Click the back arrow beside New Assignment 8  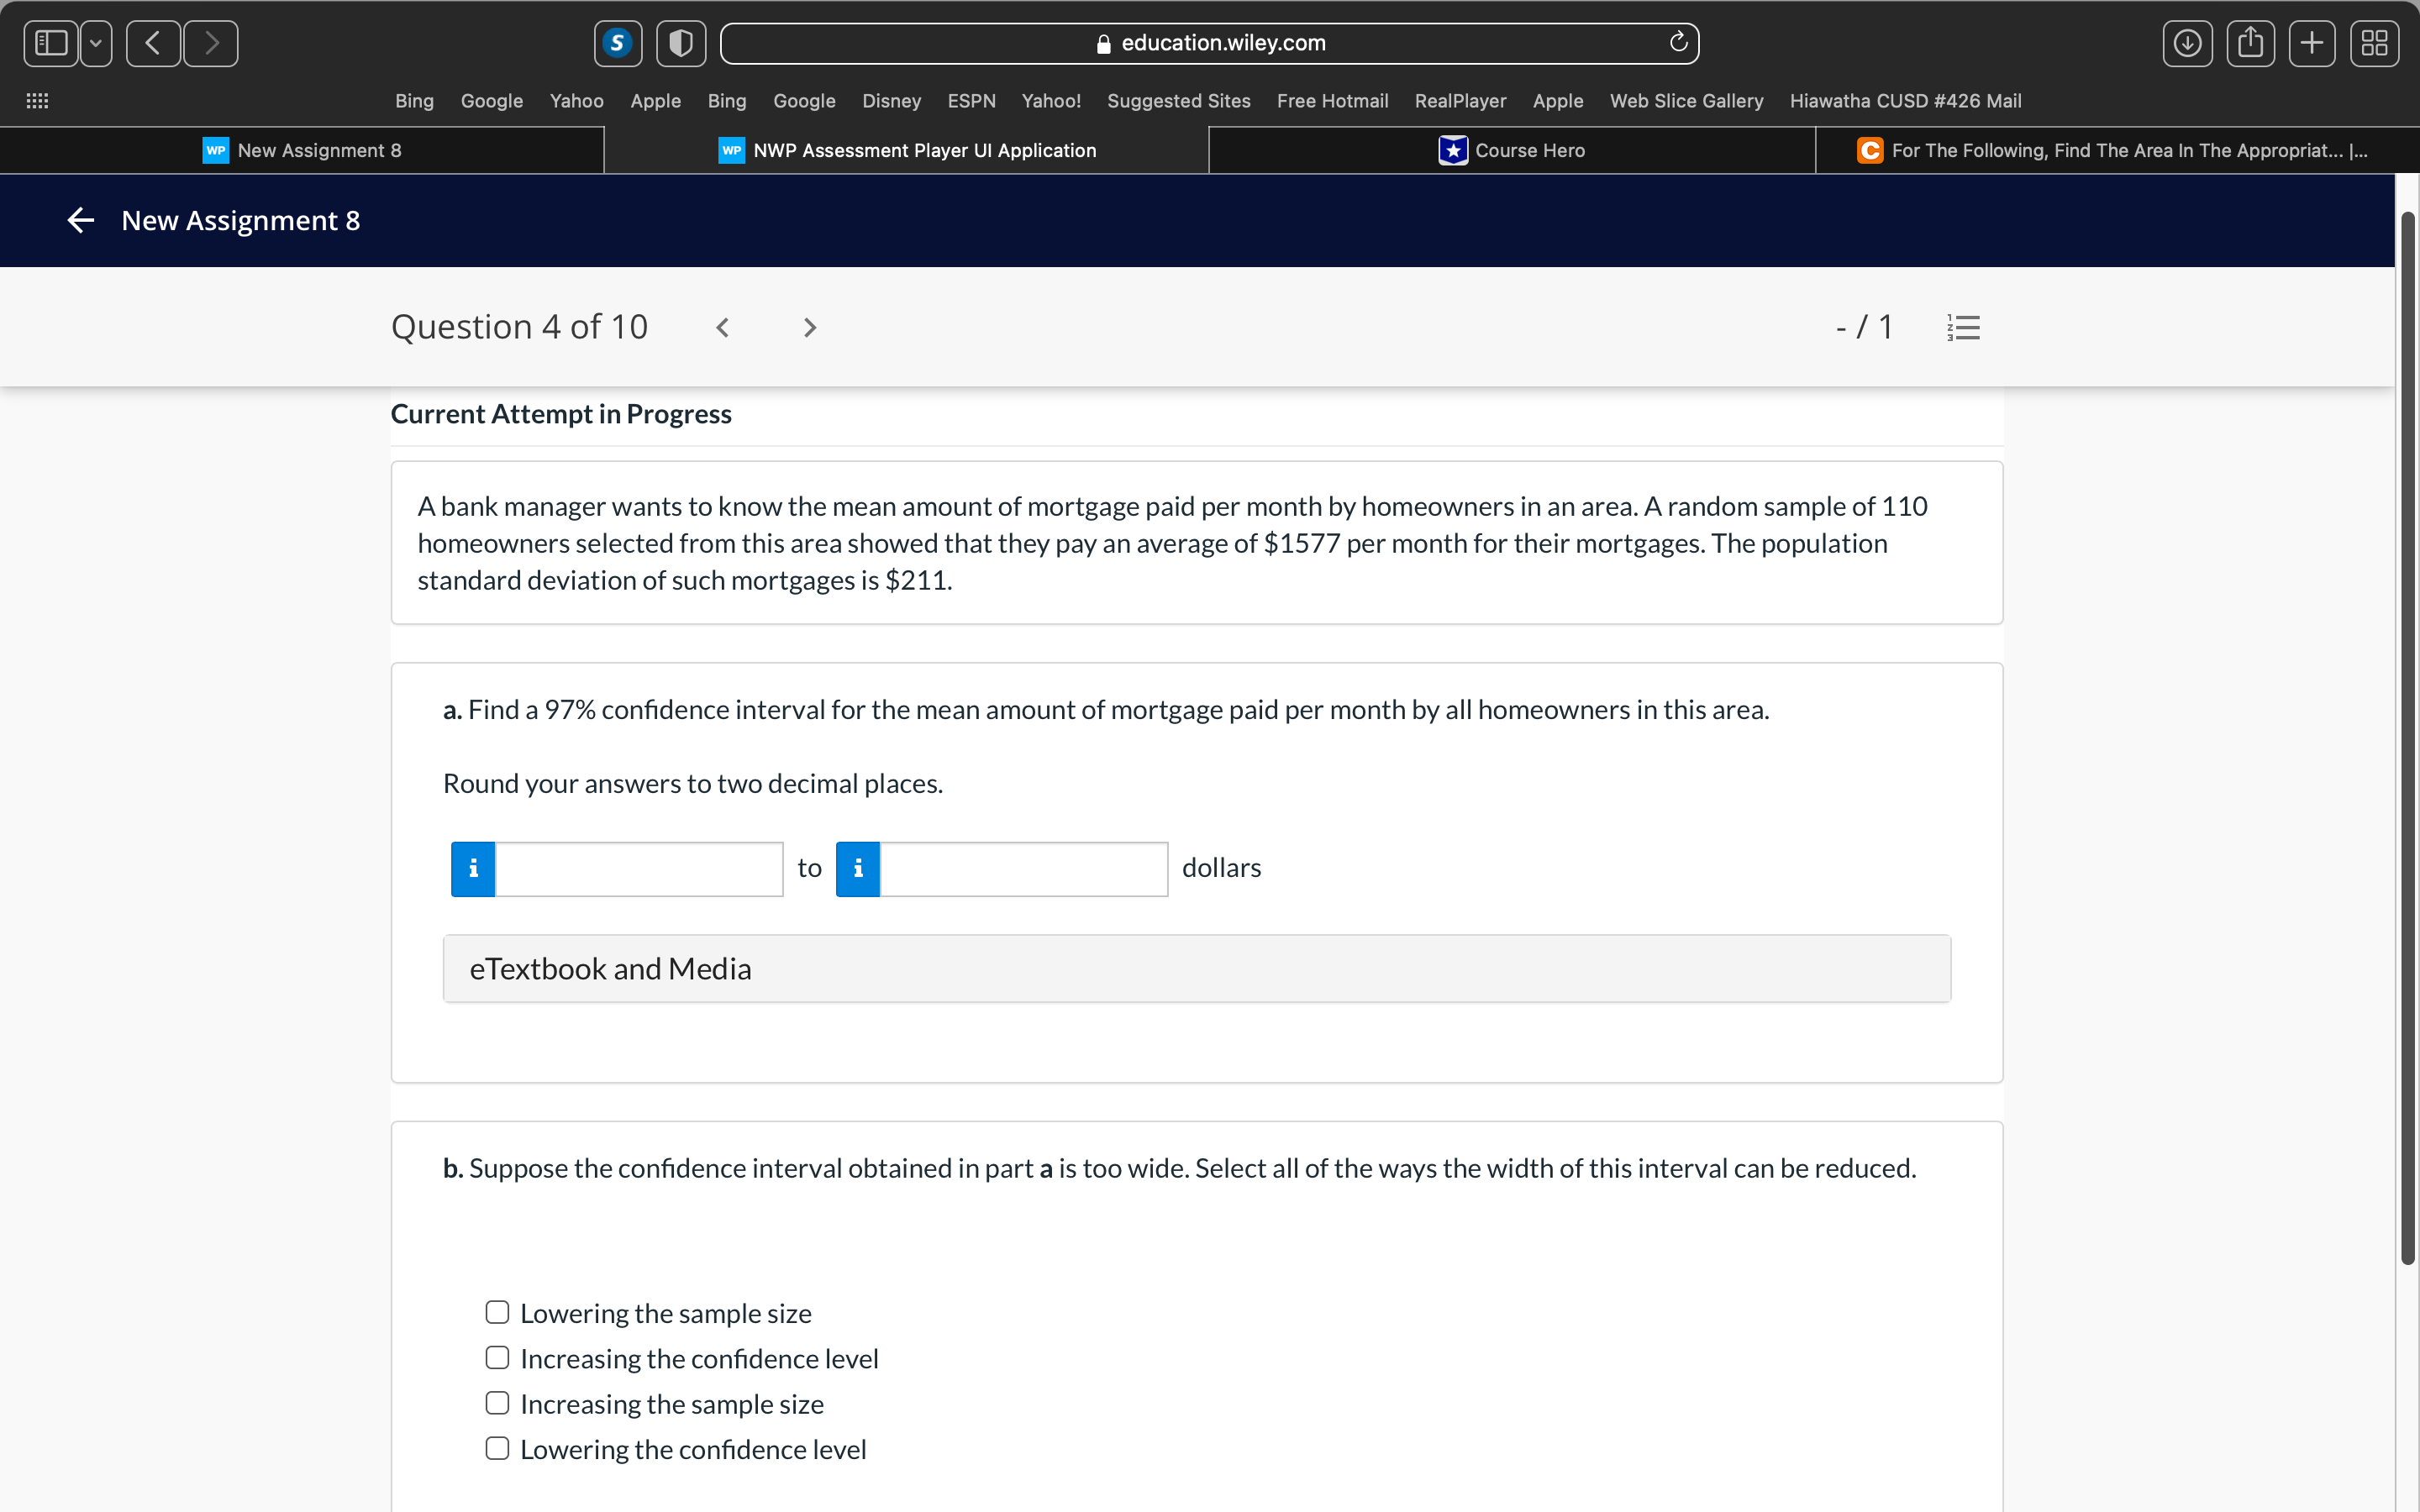pyautogui.click(x=80, y=220)
